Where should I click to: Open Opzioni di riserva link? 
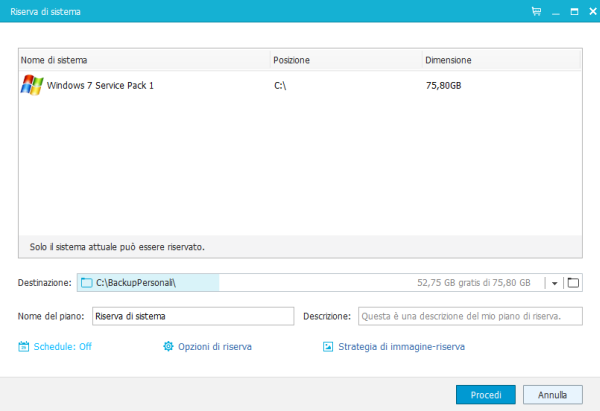click(215, 347)
